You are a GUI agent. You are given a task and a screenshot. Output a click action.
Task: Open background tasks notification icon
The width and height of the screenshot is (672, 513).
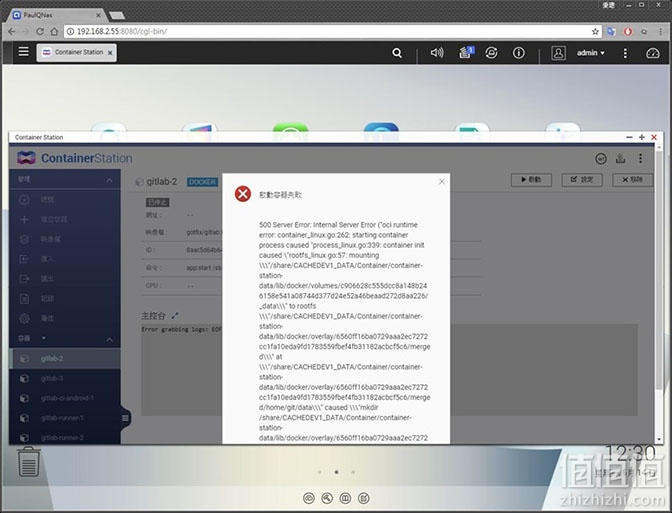click(466, 52)
